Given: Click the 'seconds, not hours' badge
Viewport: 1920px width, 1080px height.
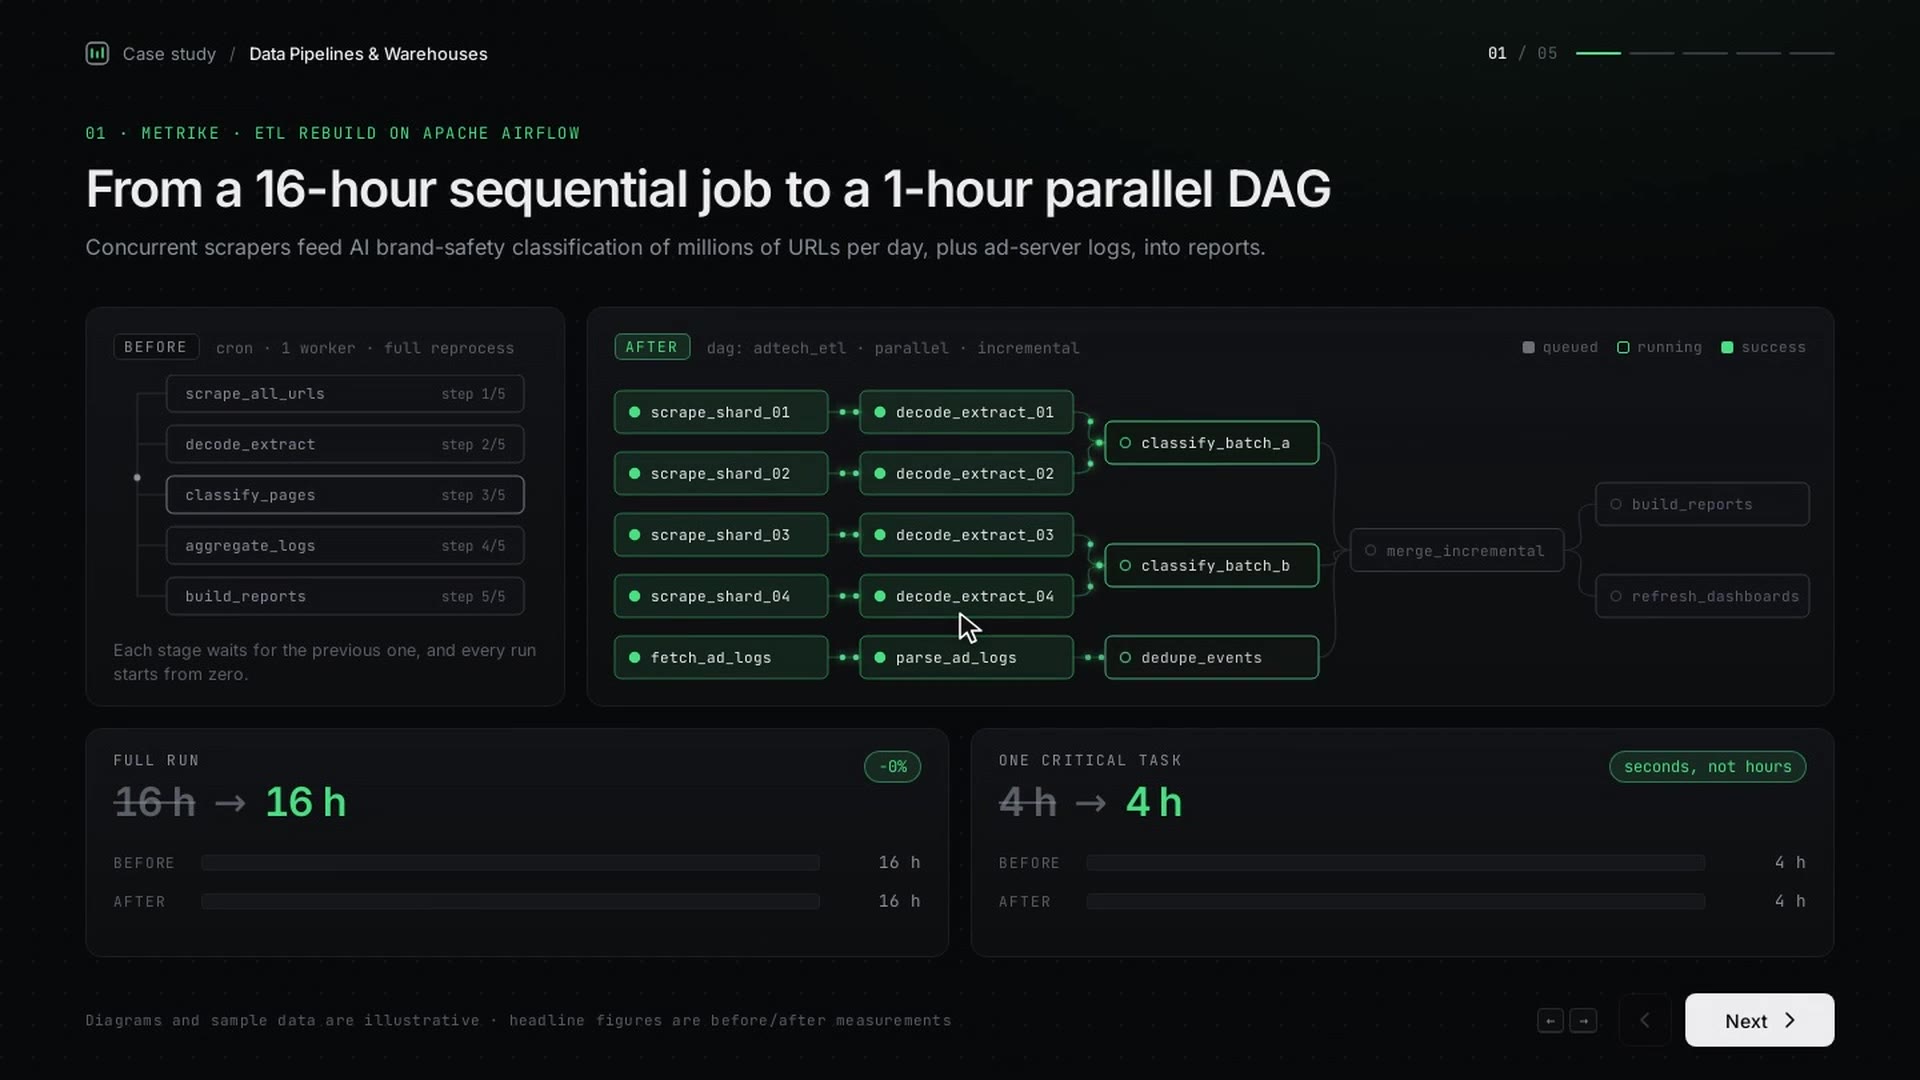Looking at the screenshot, I should (x=1708, y=767).
